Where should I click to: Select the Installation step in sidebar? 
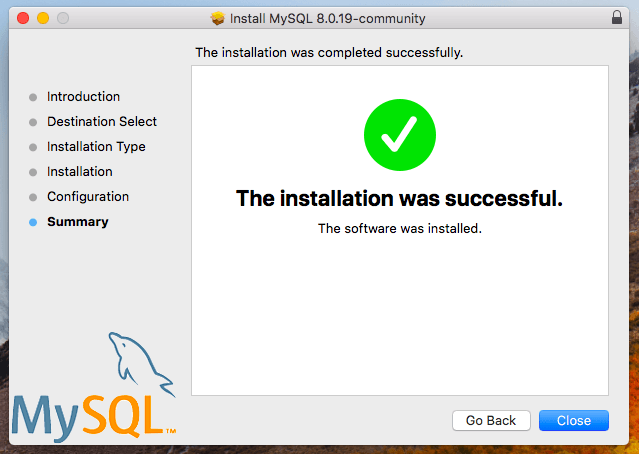click(x=79, y=172)
